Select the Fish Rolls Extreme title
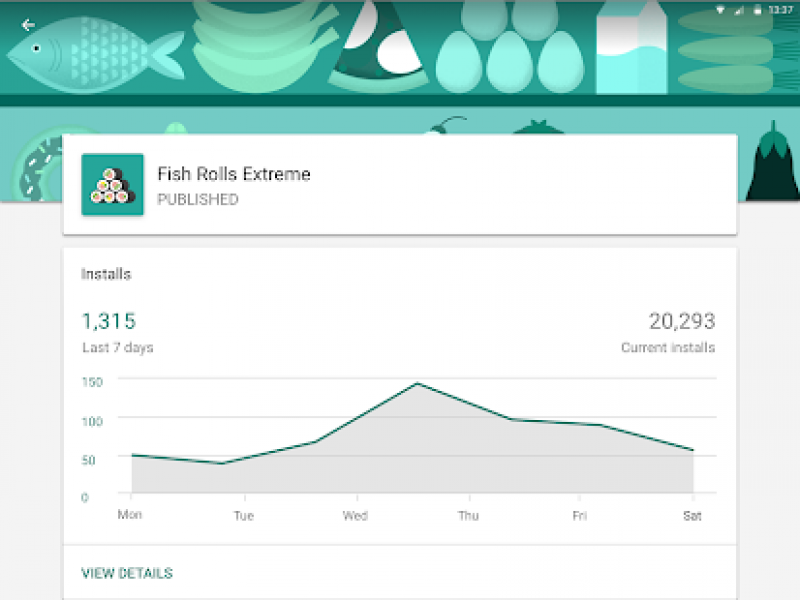The height and width of the screenshot is (600, 800). coord(234,174)
